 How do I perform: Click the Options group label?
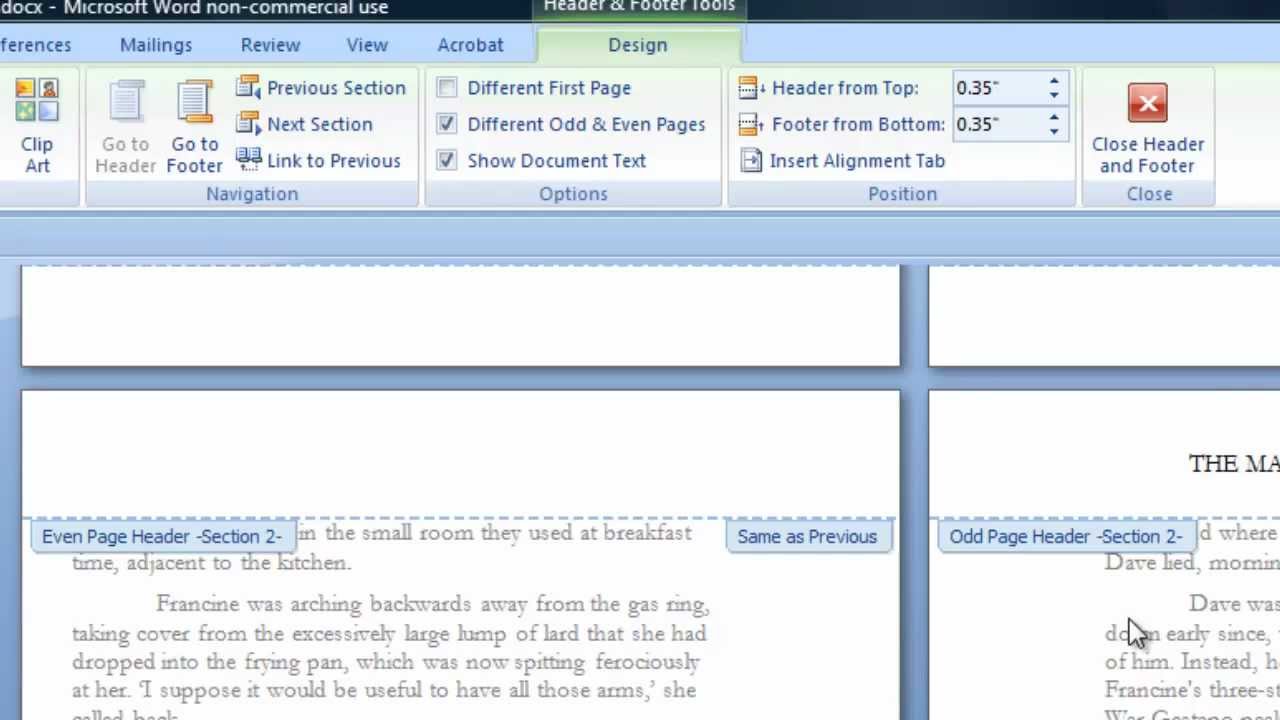pyautogui.click(x=573, y=194)
